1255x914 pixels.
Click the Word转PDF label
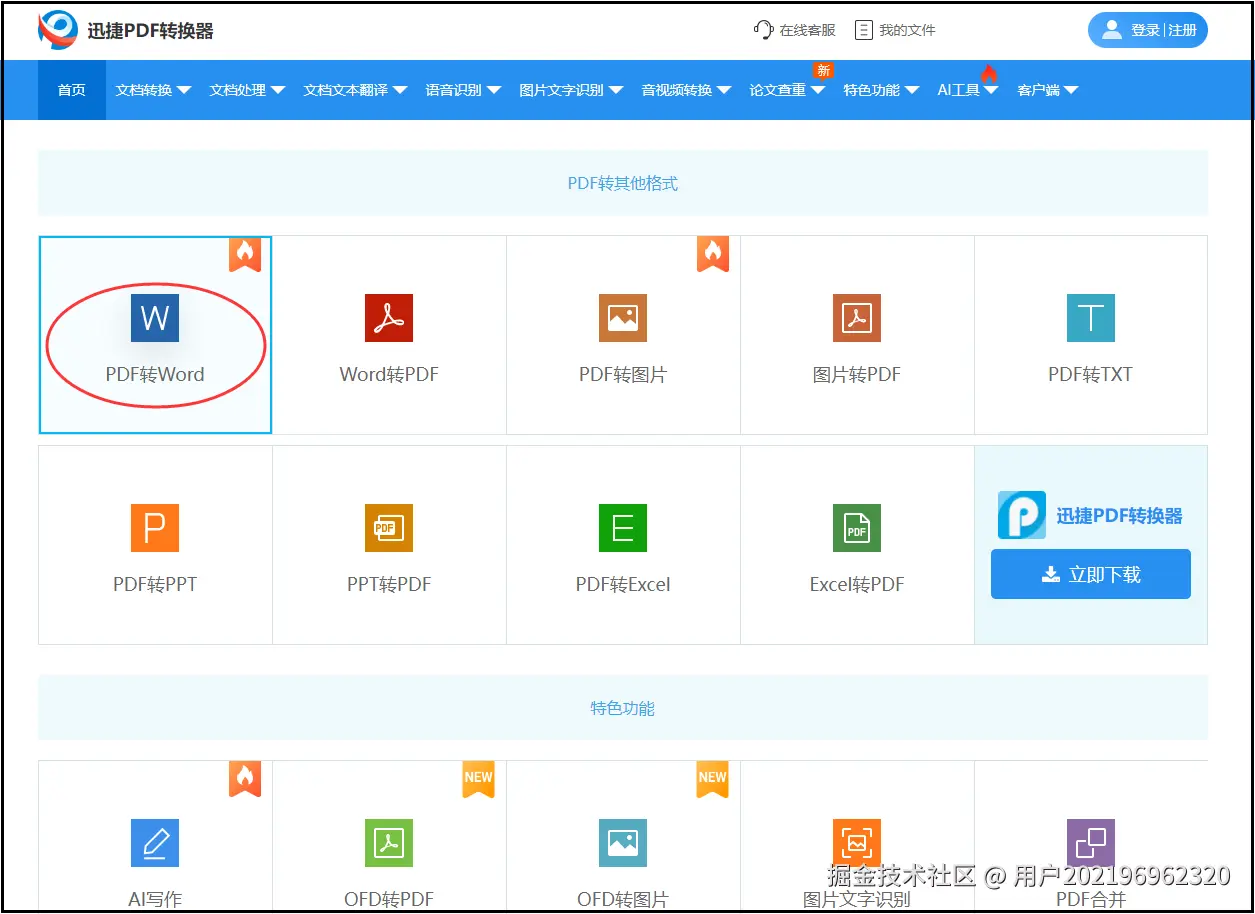click(389, 375)
